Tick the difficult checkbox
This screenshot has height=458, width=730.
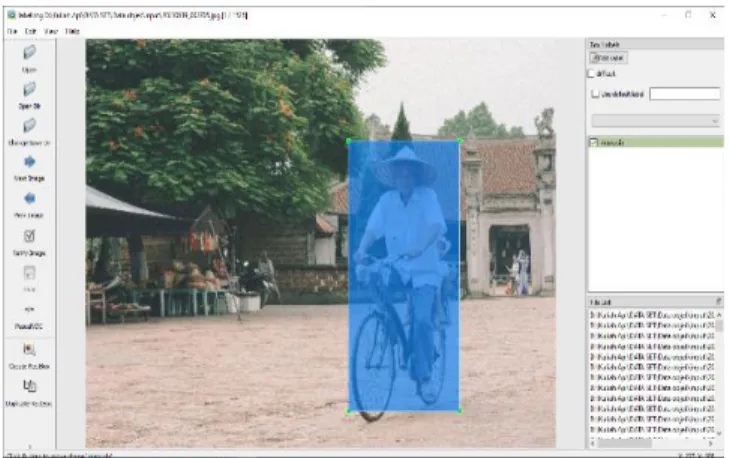(592, 74)
